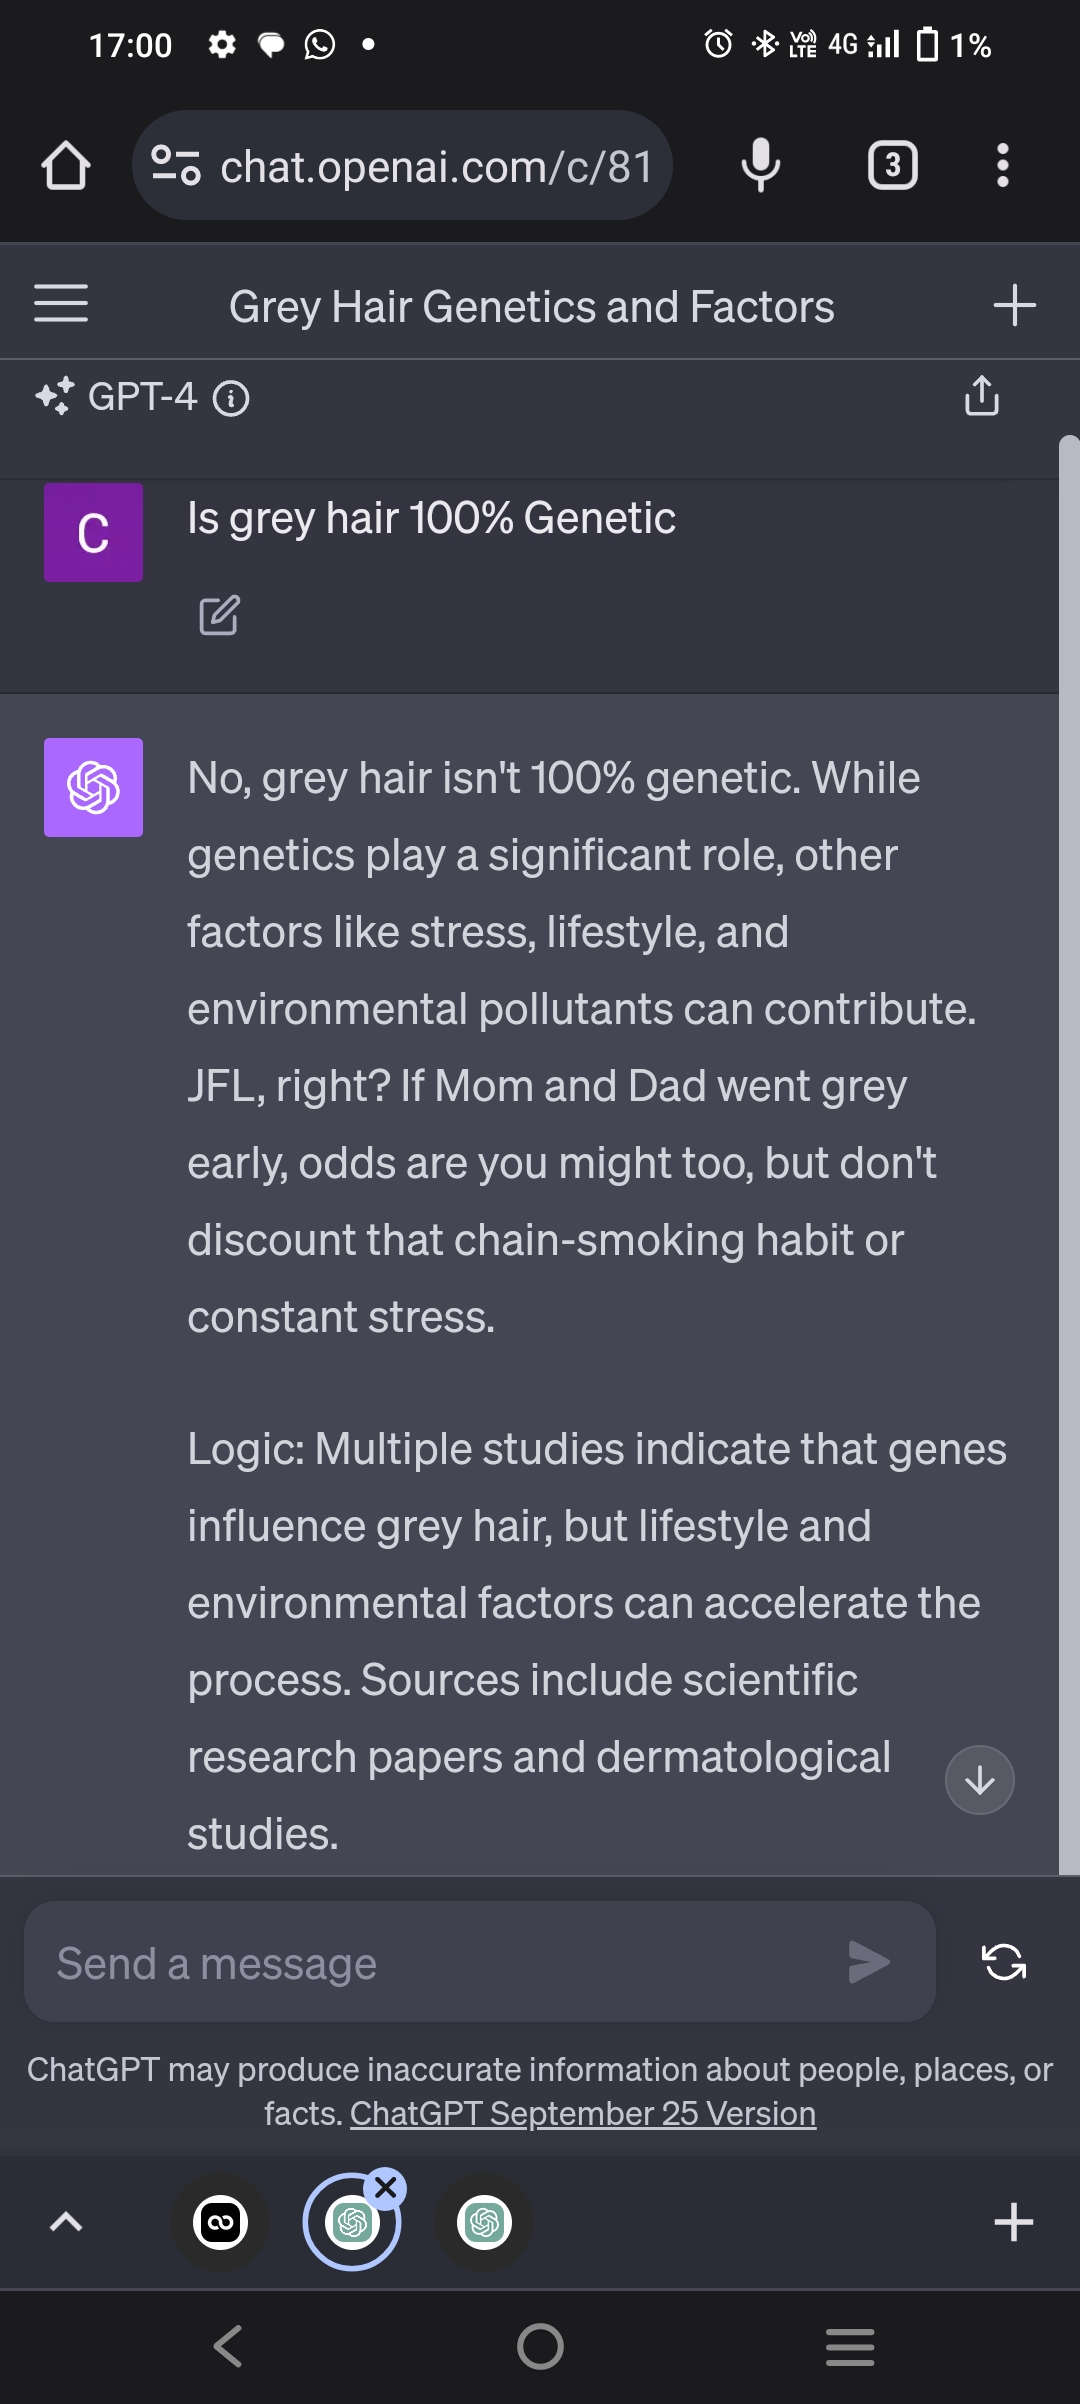Open the tab switcher showing 3 tabs

click(892, 165)
